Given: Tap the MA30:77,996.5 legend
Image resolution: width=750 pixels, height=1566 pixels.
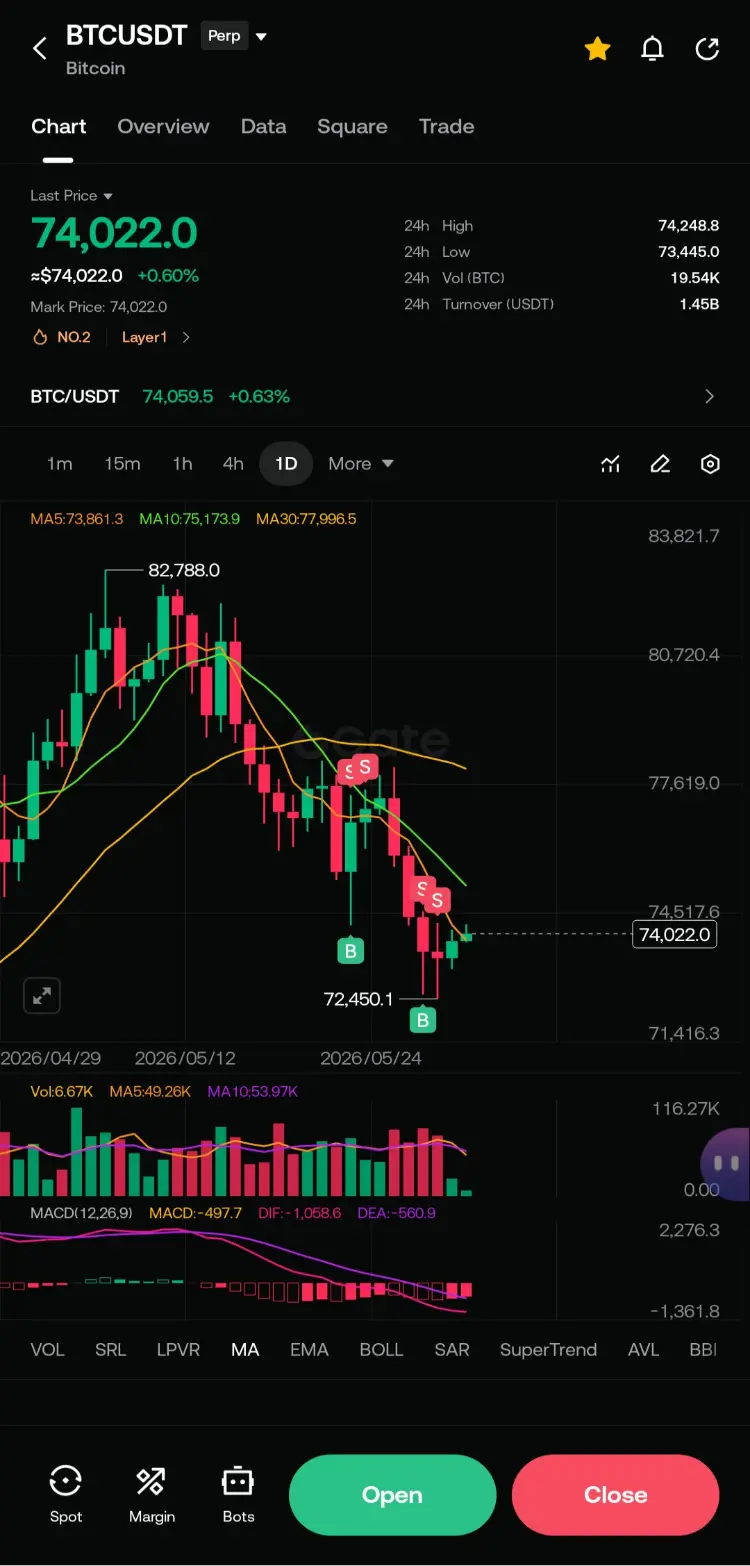Looking at the screenshot, I should (306, 519).
